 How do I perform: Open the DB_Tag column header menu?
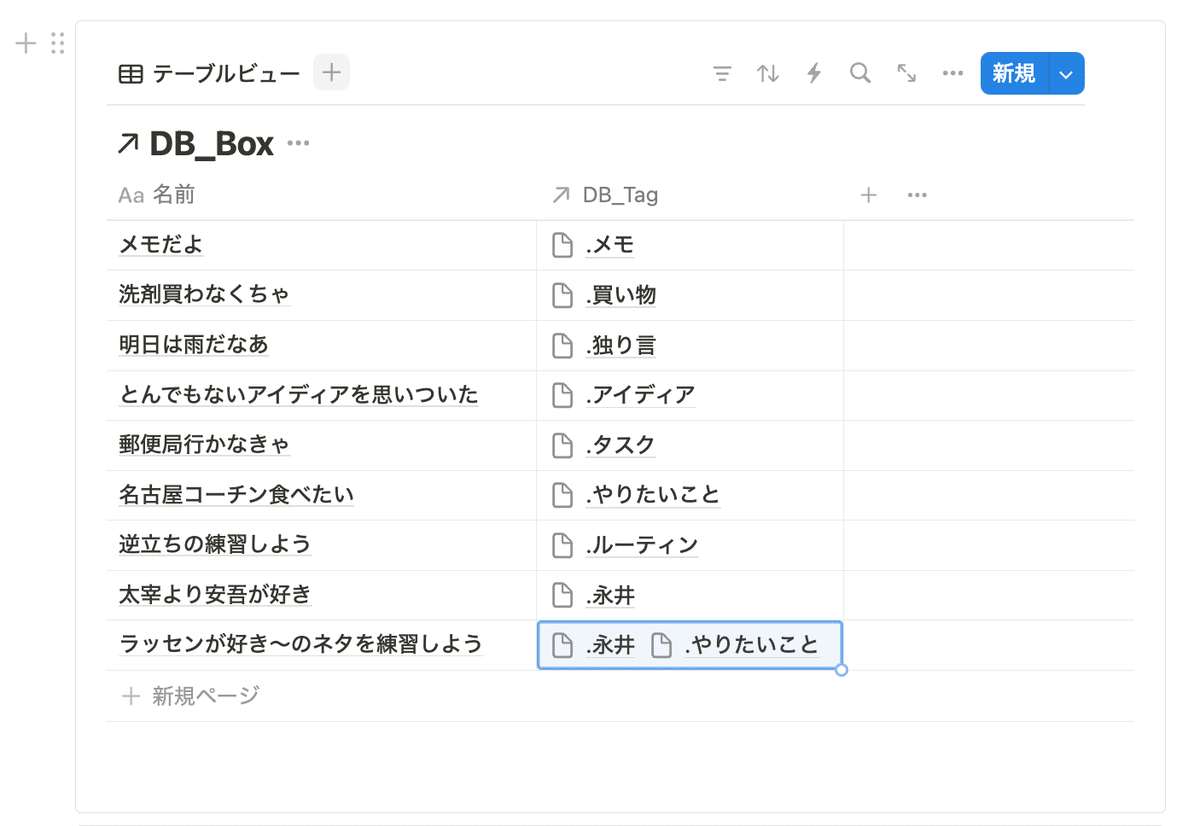(605, 195)
